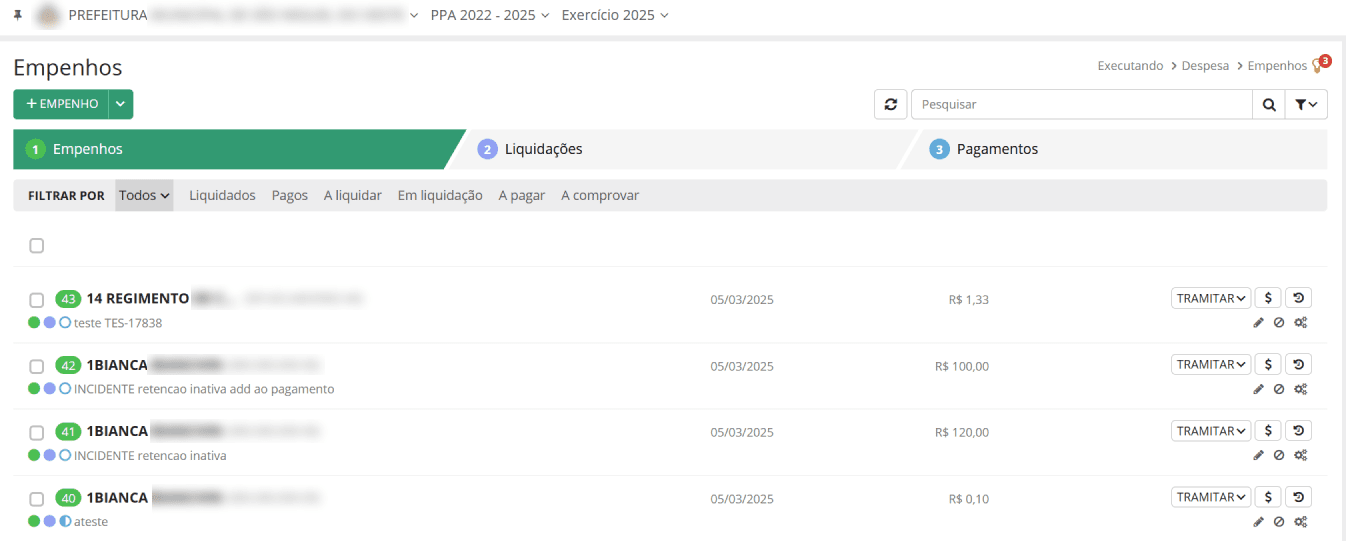Click the magnifying glass search icon
The width and height of the screenshot is (1346, 541).
click(1268, 104)
